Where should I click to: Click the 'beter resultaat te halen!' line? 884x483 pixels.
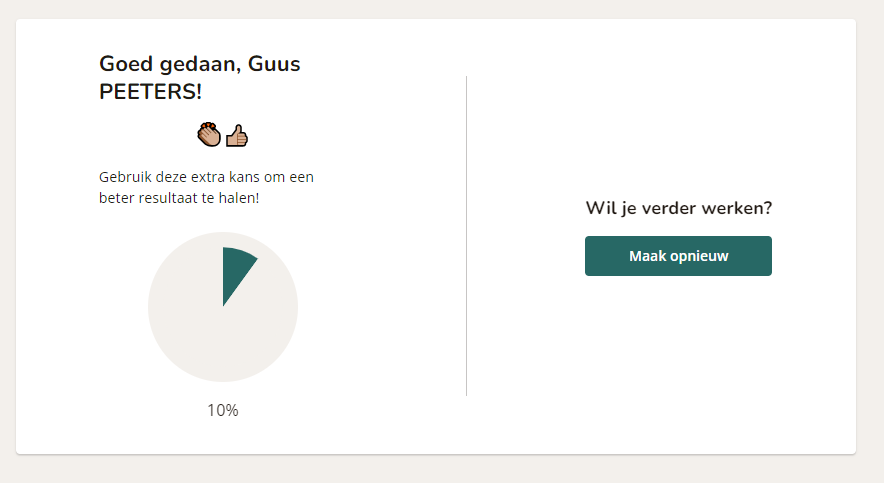tap(179, 198)
